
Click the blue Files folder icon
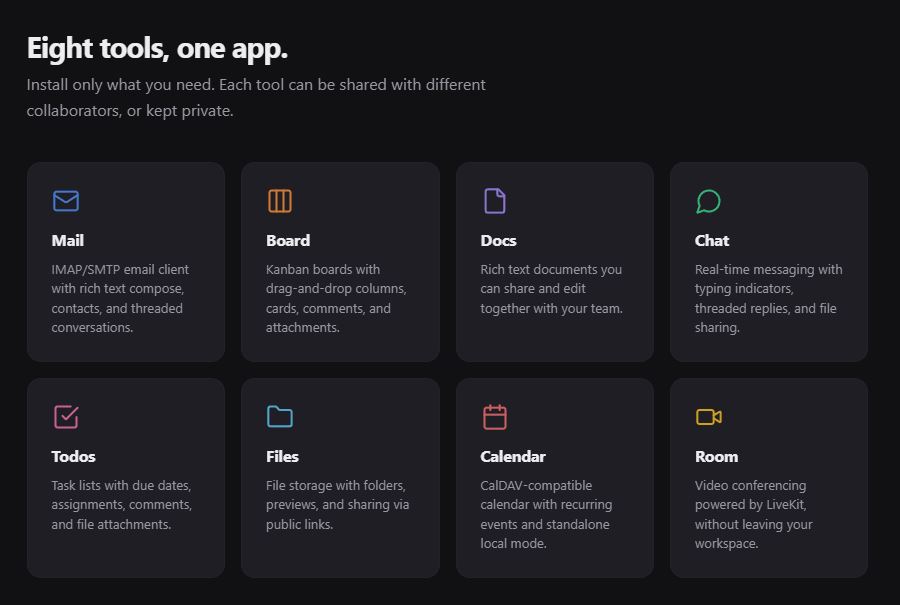point(280,416)
